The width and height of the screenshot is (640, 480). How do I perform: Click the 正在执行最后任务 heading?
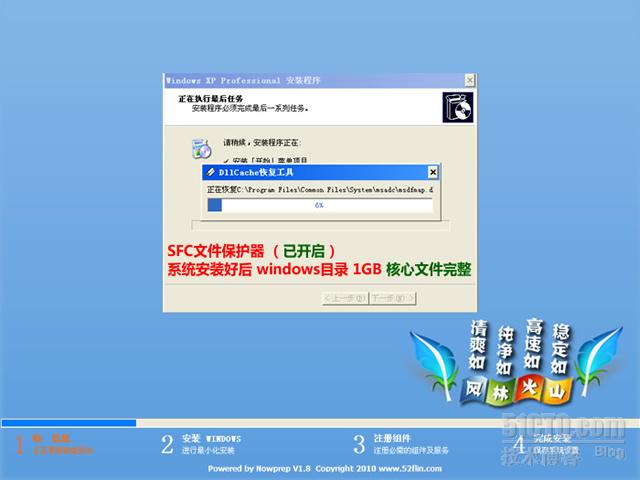pyautogui.click(x=211, y=99)
